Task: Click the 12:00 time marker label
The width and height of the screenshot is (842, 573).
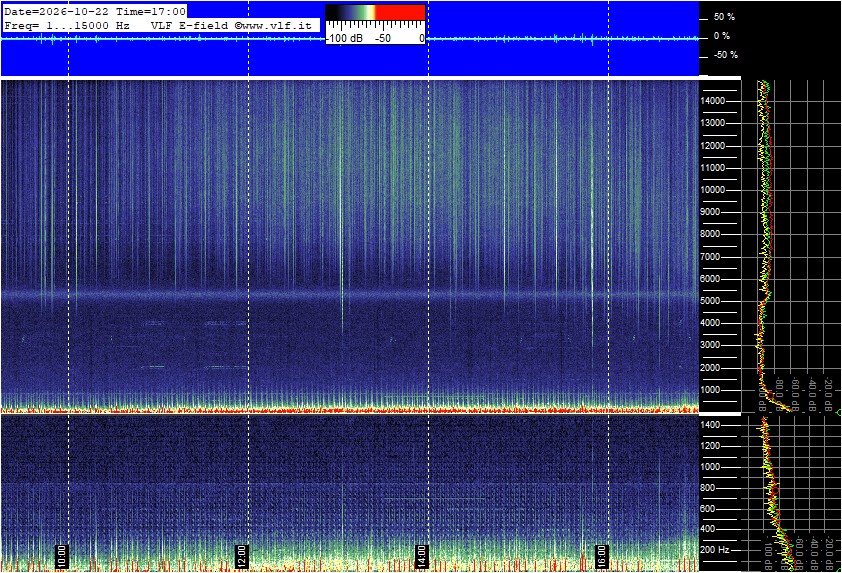Action: click(242, 556)
